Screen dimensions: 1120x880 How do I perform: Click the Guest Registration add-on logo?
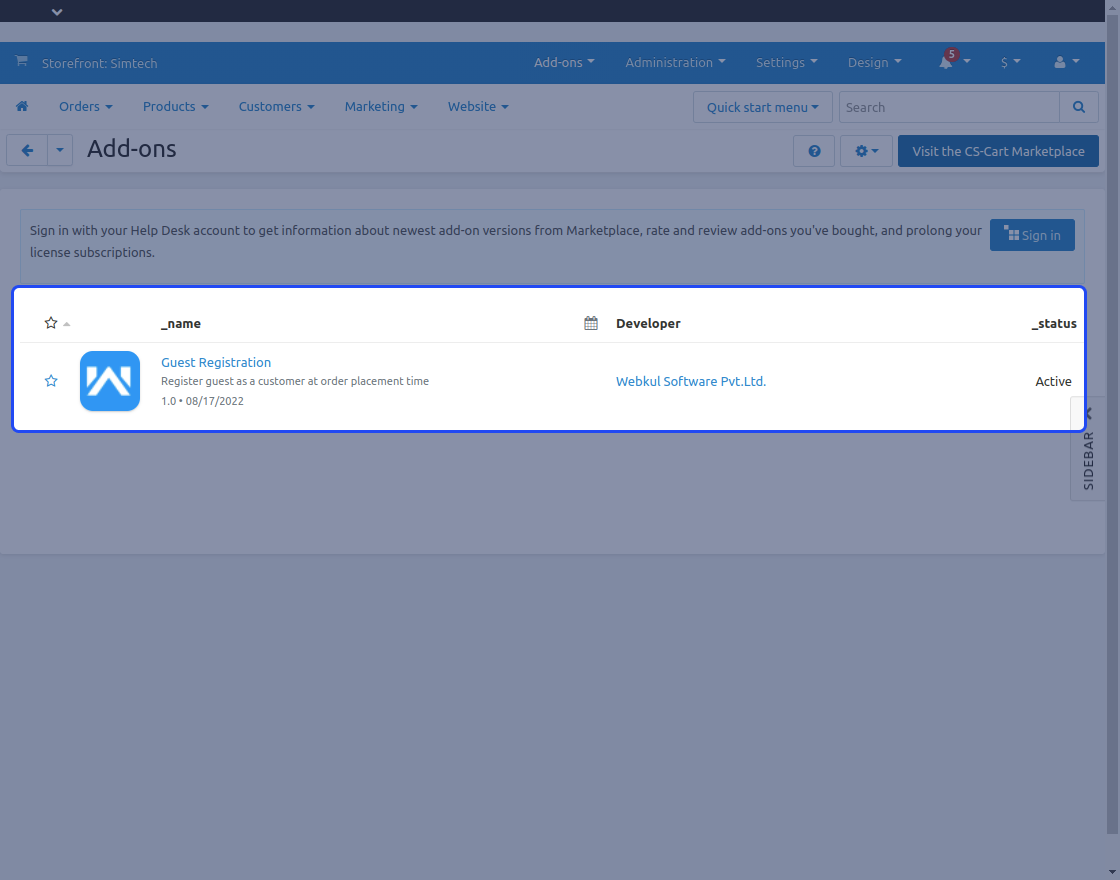pos(110,381)
